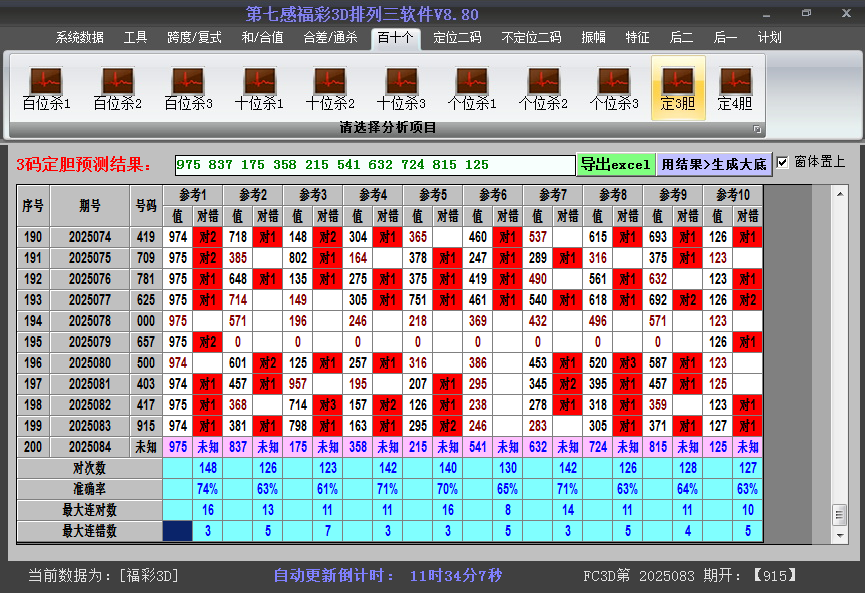Click the 期号 column header
The width and height of the screenshot is (865, 593).
pos(90,206)
